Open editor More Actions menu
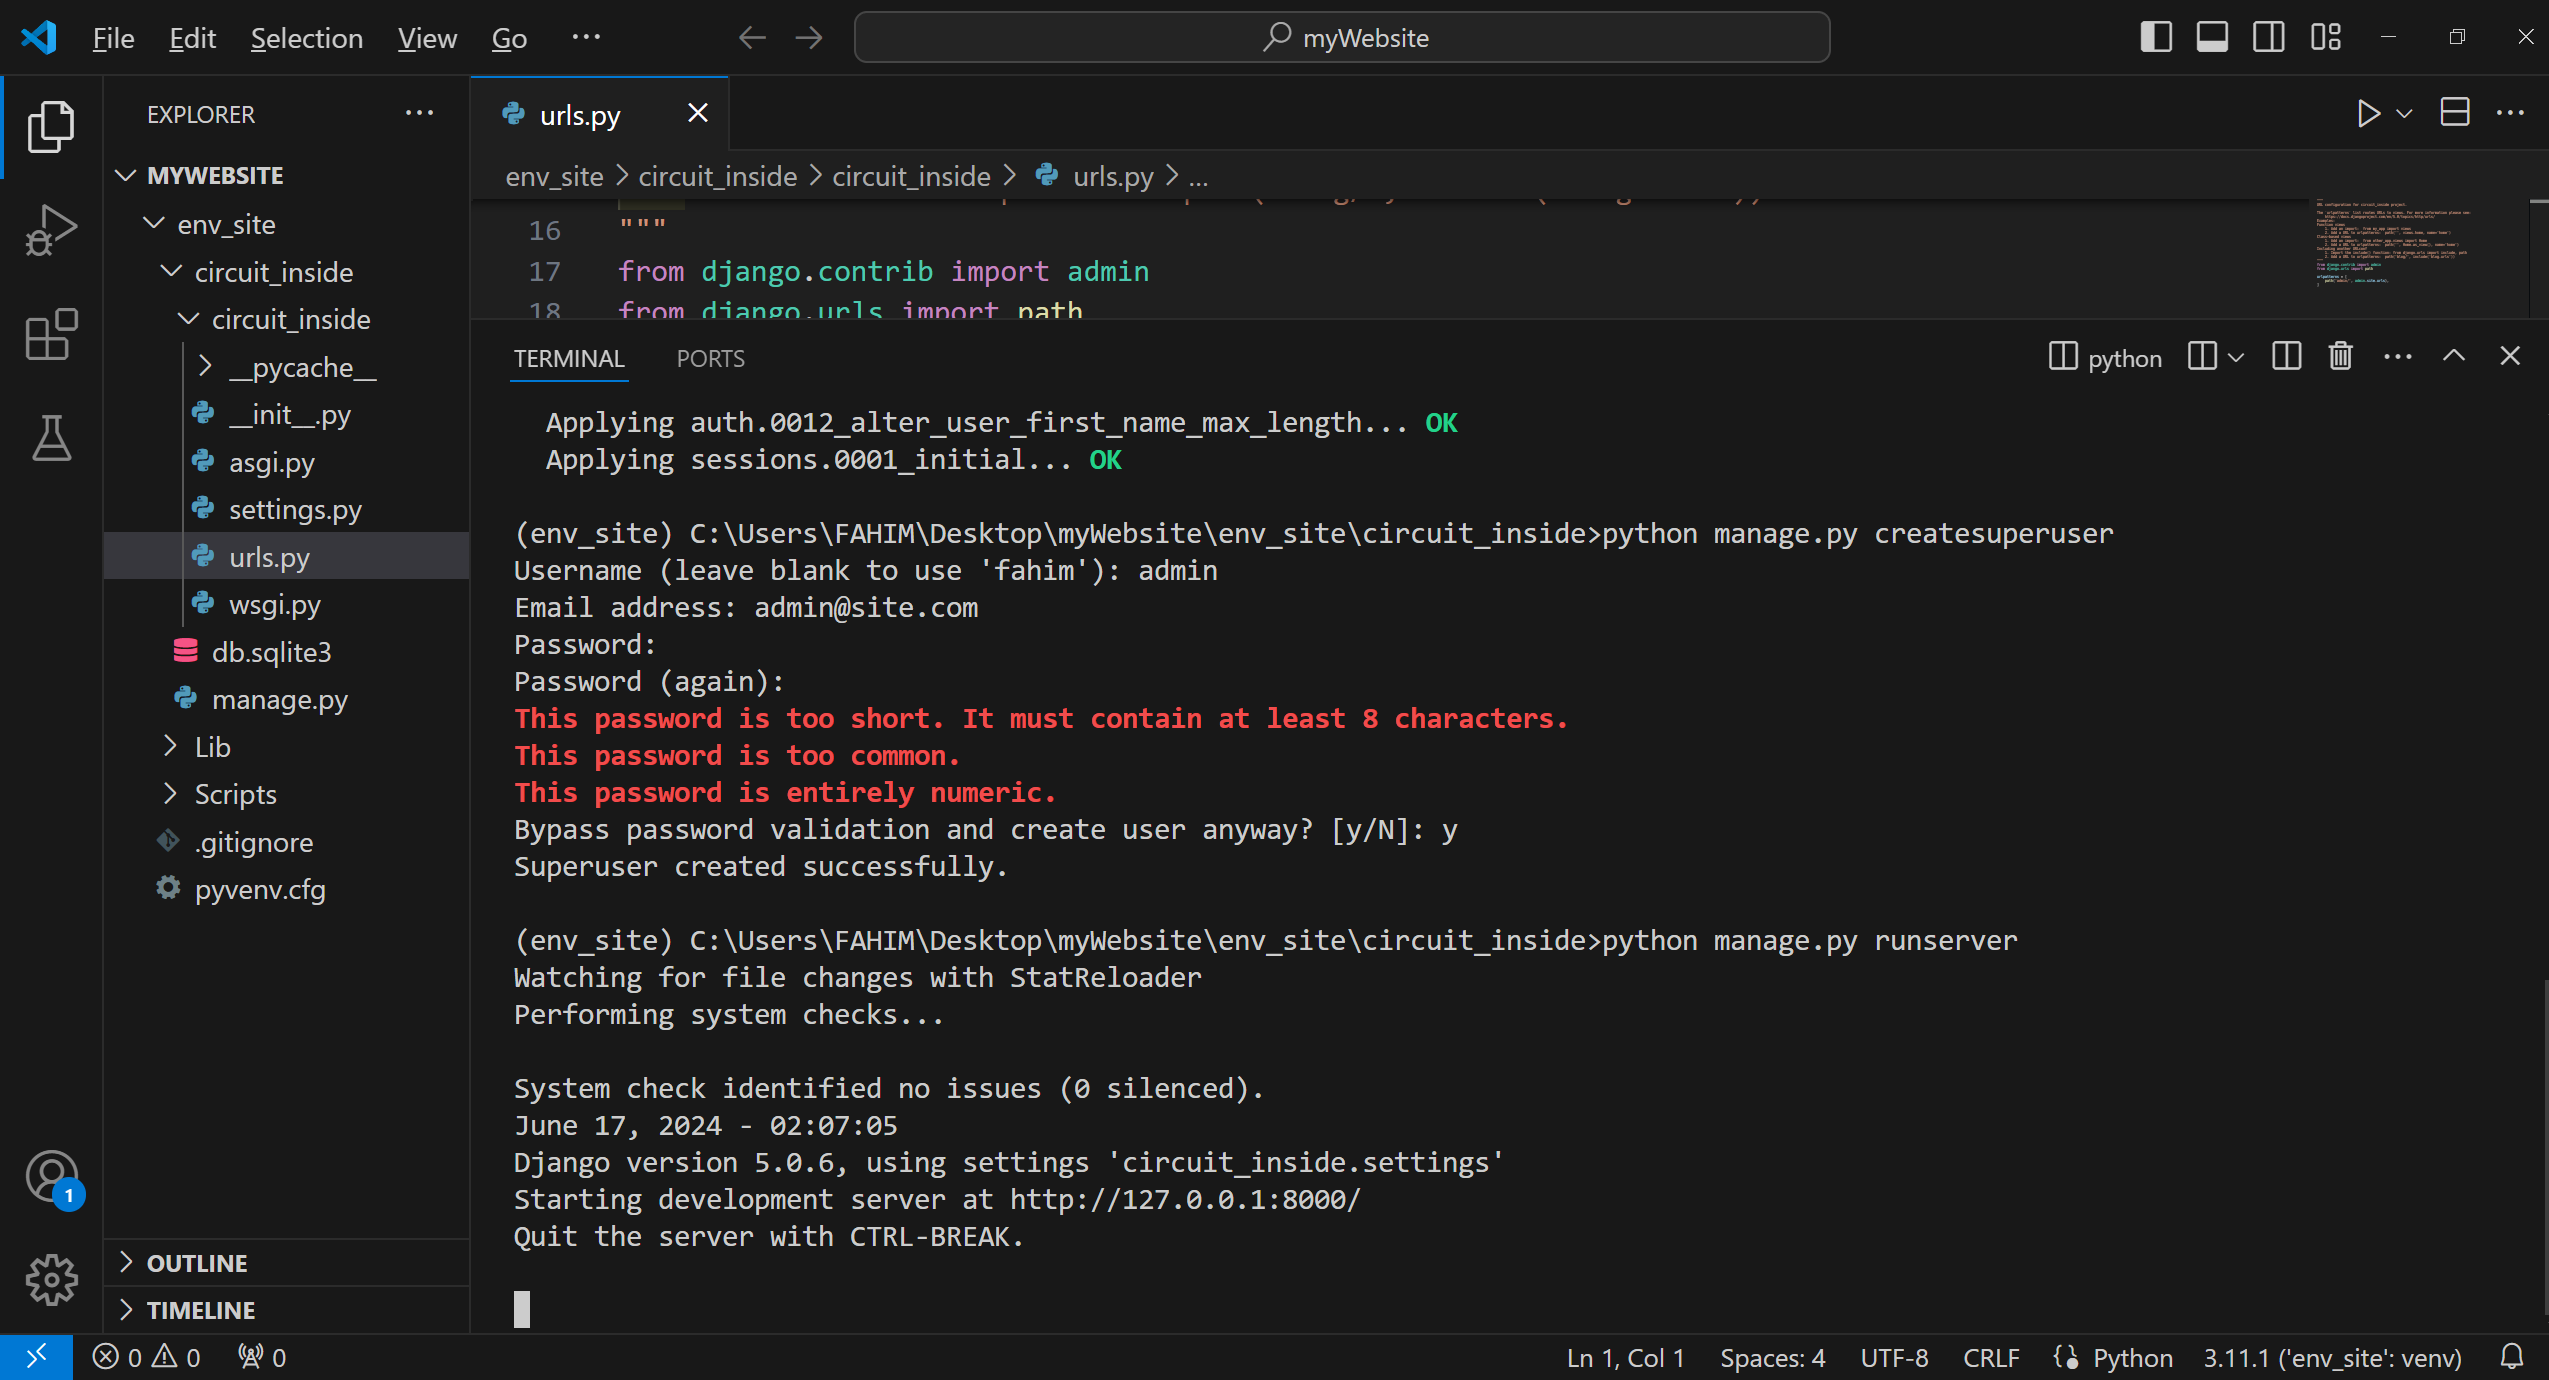Screen dimensions: 2549x1380 [2510, 113]
